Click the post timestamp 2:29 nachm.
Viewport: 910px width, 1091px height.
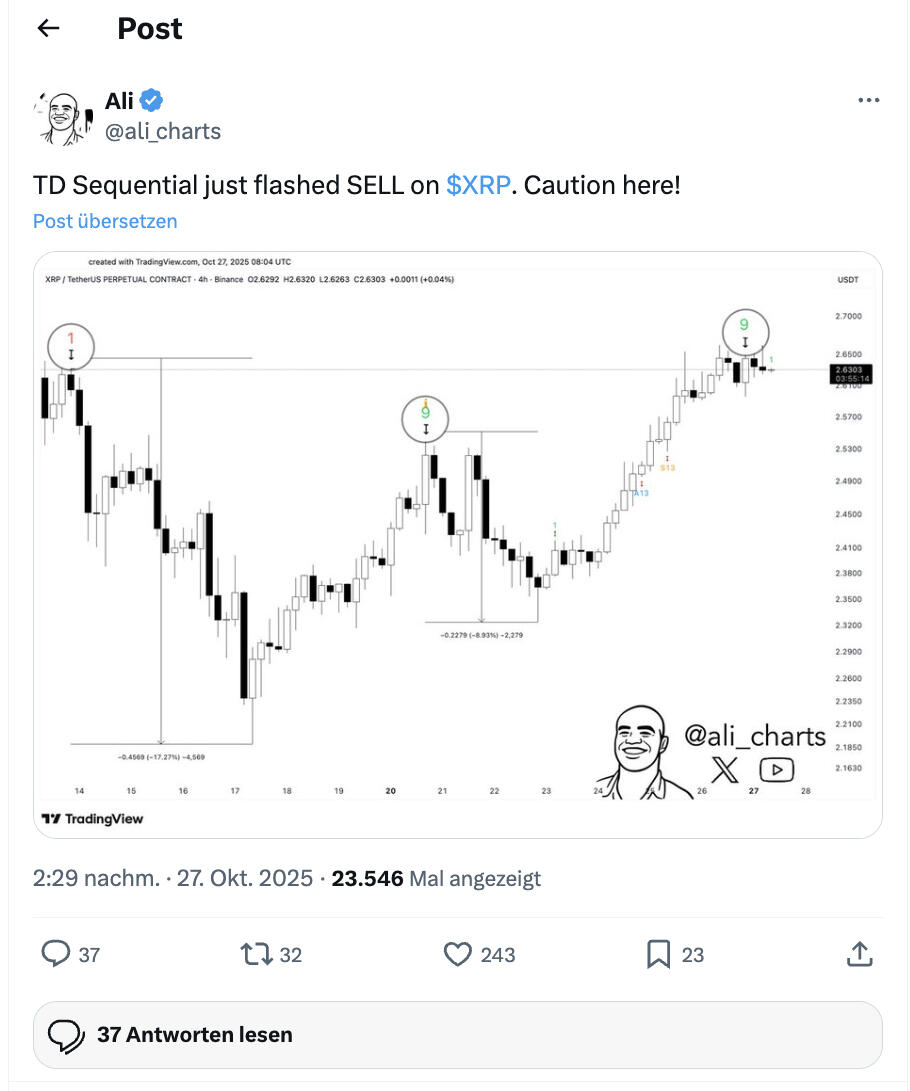click(96, 879)
